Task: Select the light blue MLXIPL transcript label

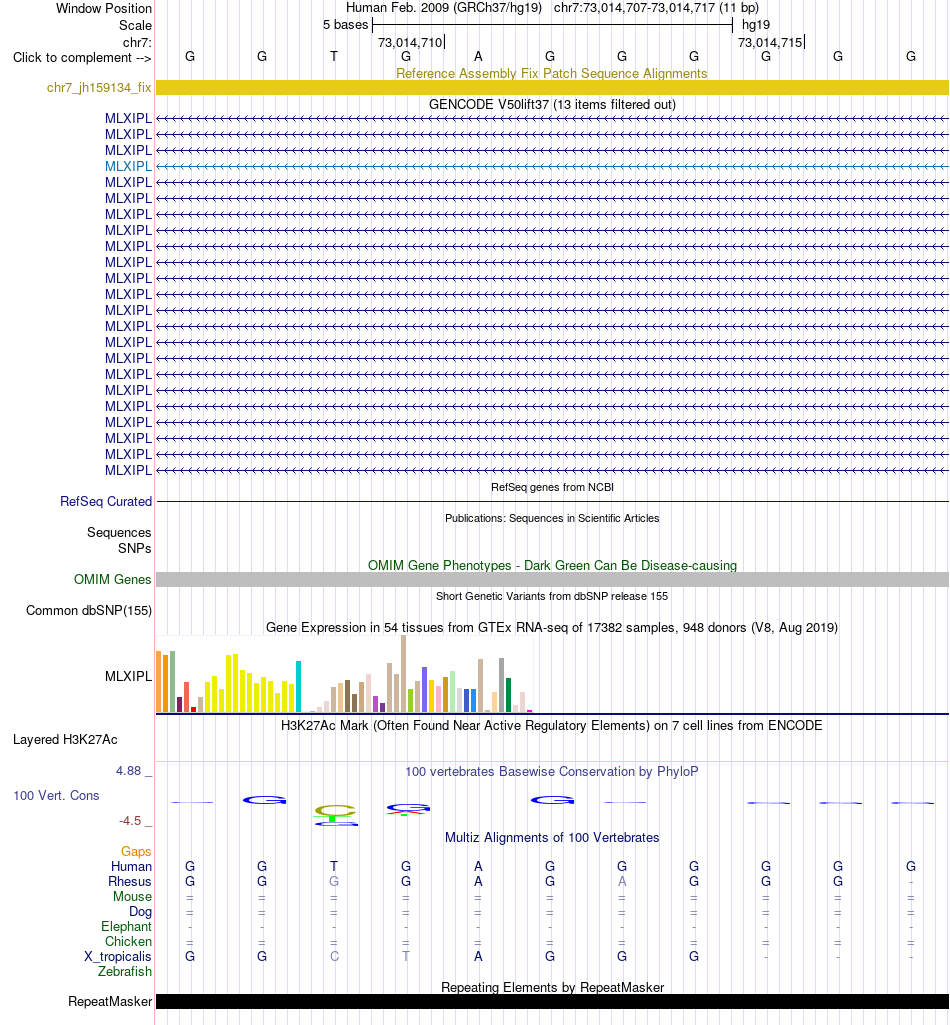Action: pos(128,166)
